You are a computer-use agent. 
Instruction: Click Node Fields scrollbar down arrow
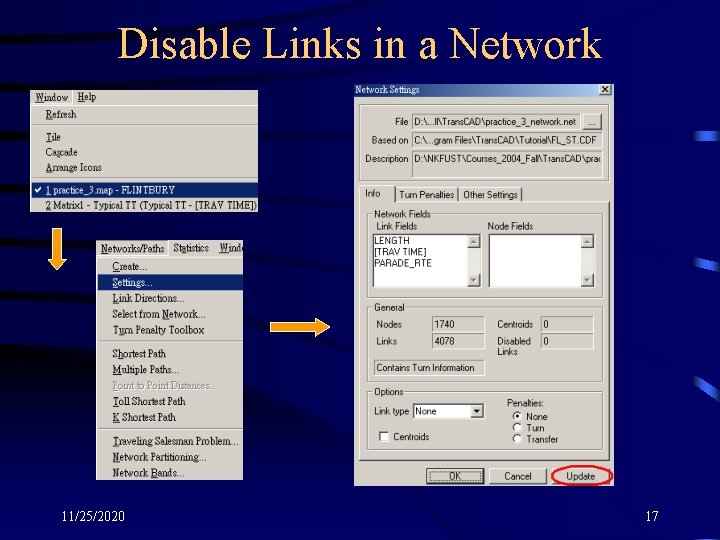[587, 280]
